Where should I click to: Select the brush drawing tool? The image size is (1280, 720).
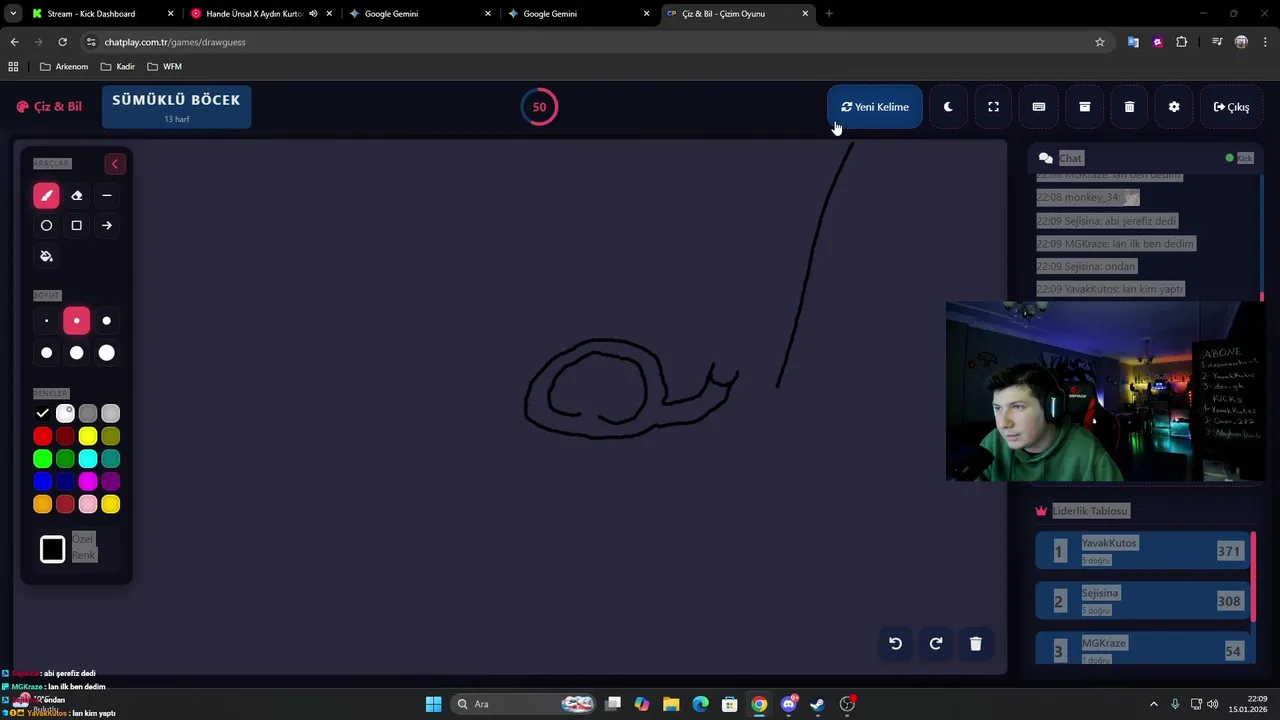[46, 196]
